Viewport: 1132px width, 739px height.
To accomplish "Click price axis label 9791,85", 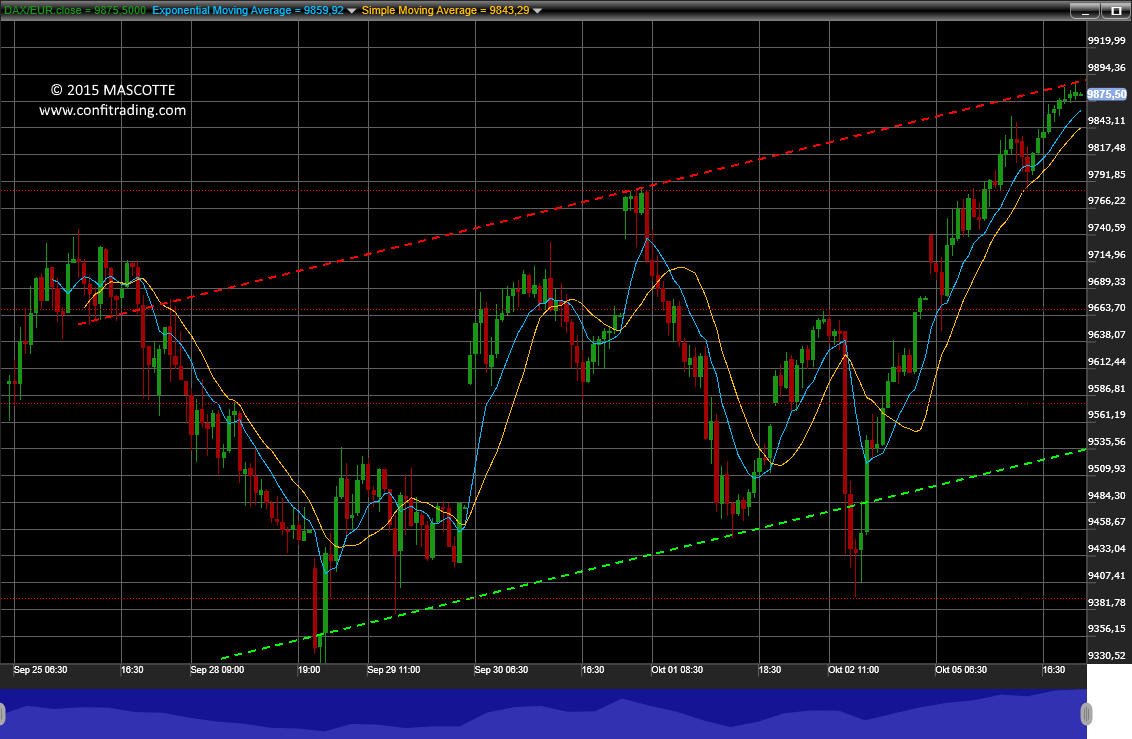I will click(1107, 175).
